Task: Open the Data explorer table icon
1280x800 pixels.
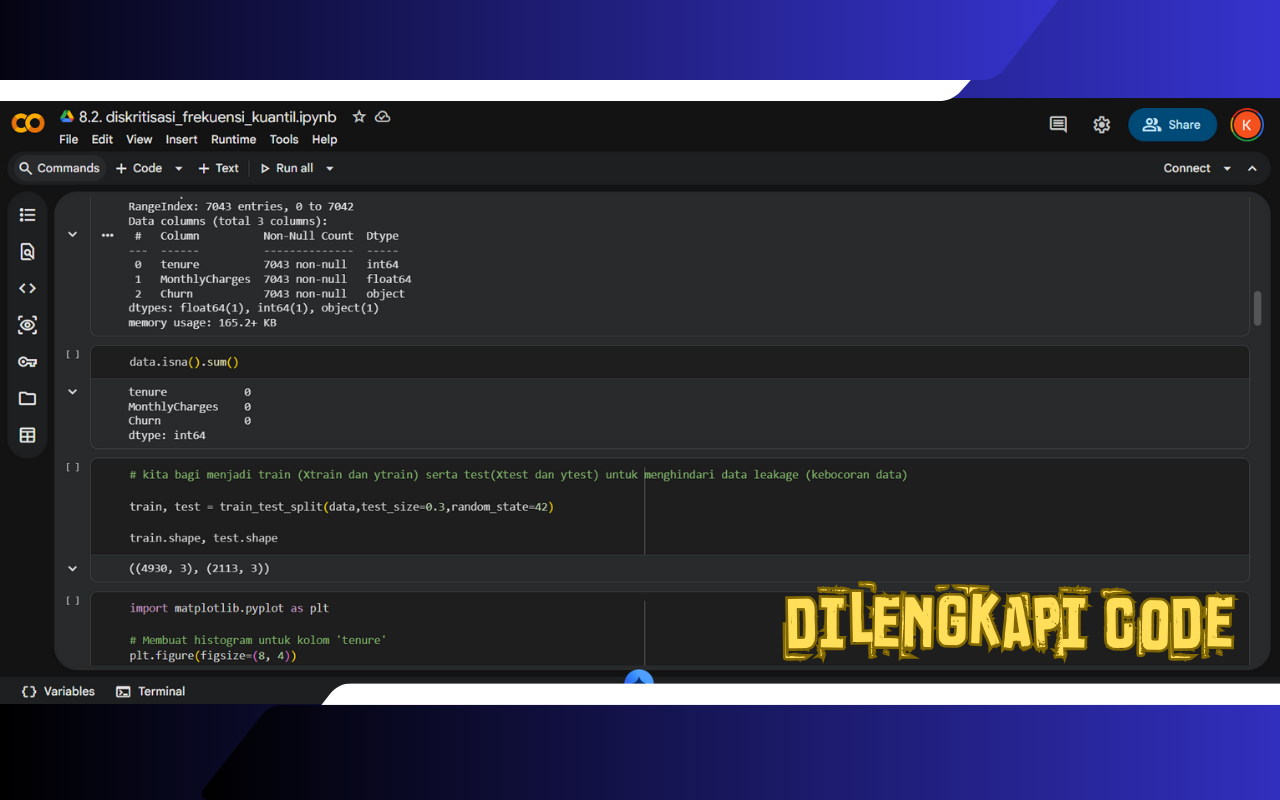Action: click(27, 435)
